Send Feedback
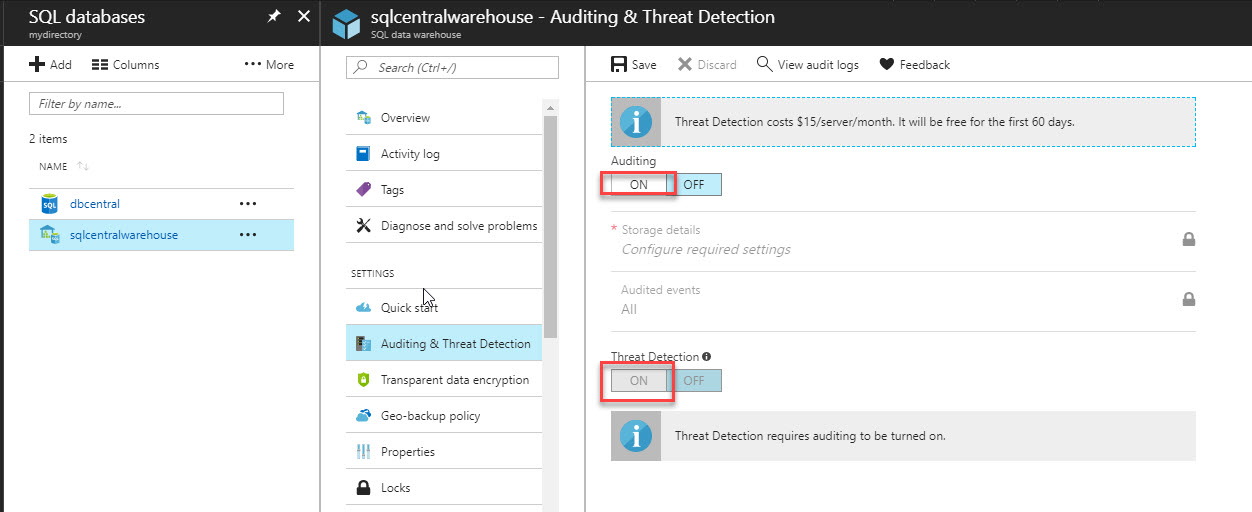The height and width of the screenshot is (512, 1252). pyautogui.click(x=915, y=64)
